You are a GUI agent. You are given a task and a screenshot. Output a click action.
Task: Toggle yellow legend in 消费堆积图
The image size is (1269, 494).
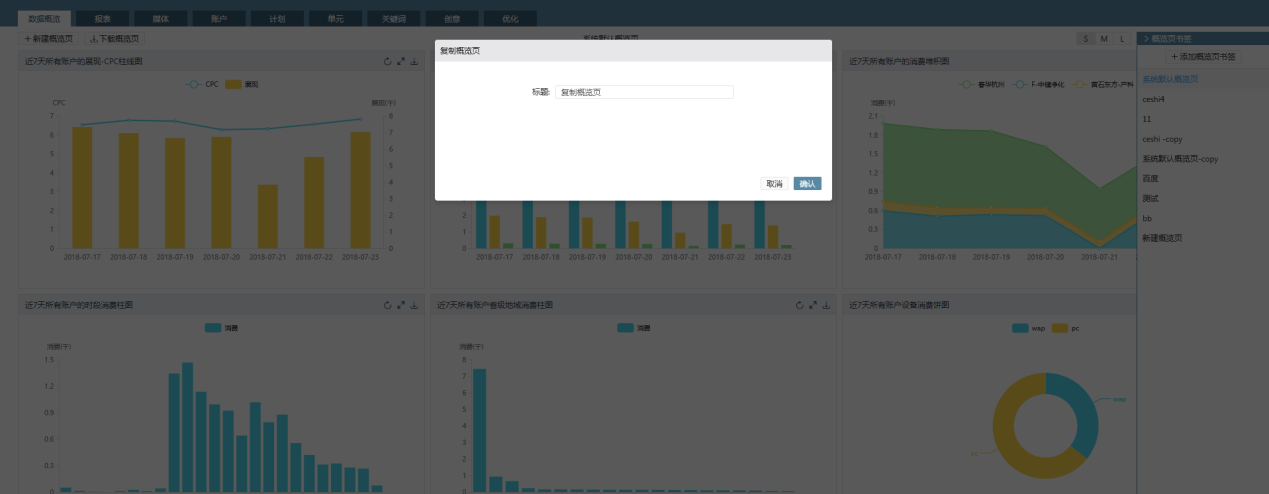[x=1103, y=85]
